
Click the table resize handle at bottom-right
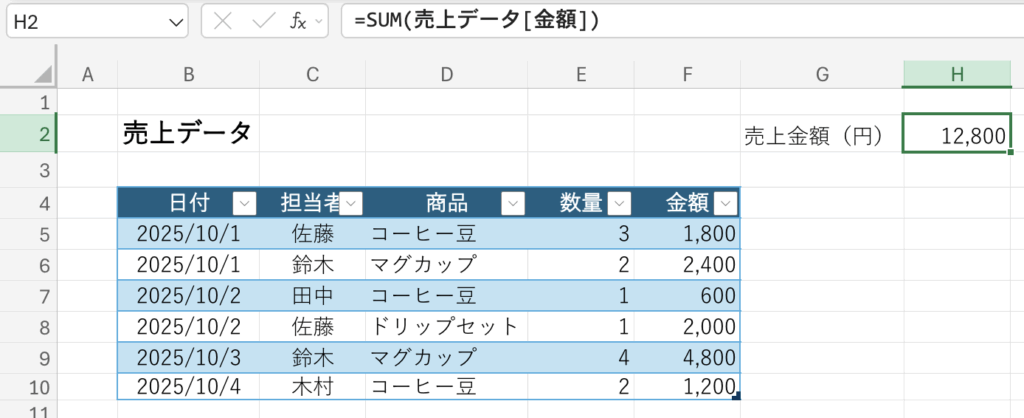click(736, 397)
